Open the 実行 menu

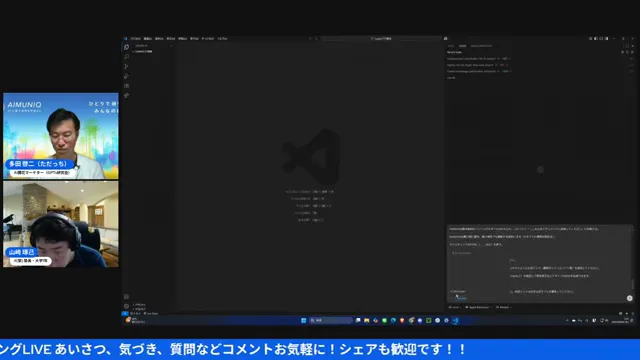pyautogui.click(x=194, y=39)
